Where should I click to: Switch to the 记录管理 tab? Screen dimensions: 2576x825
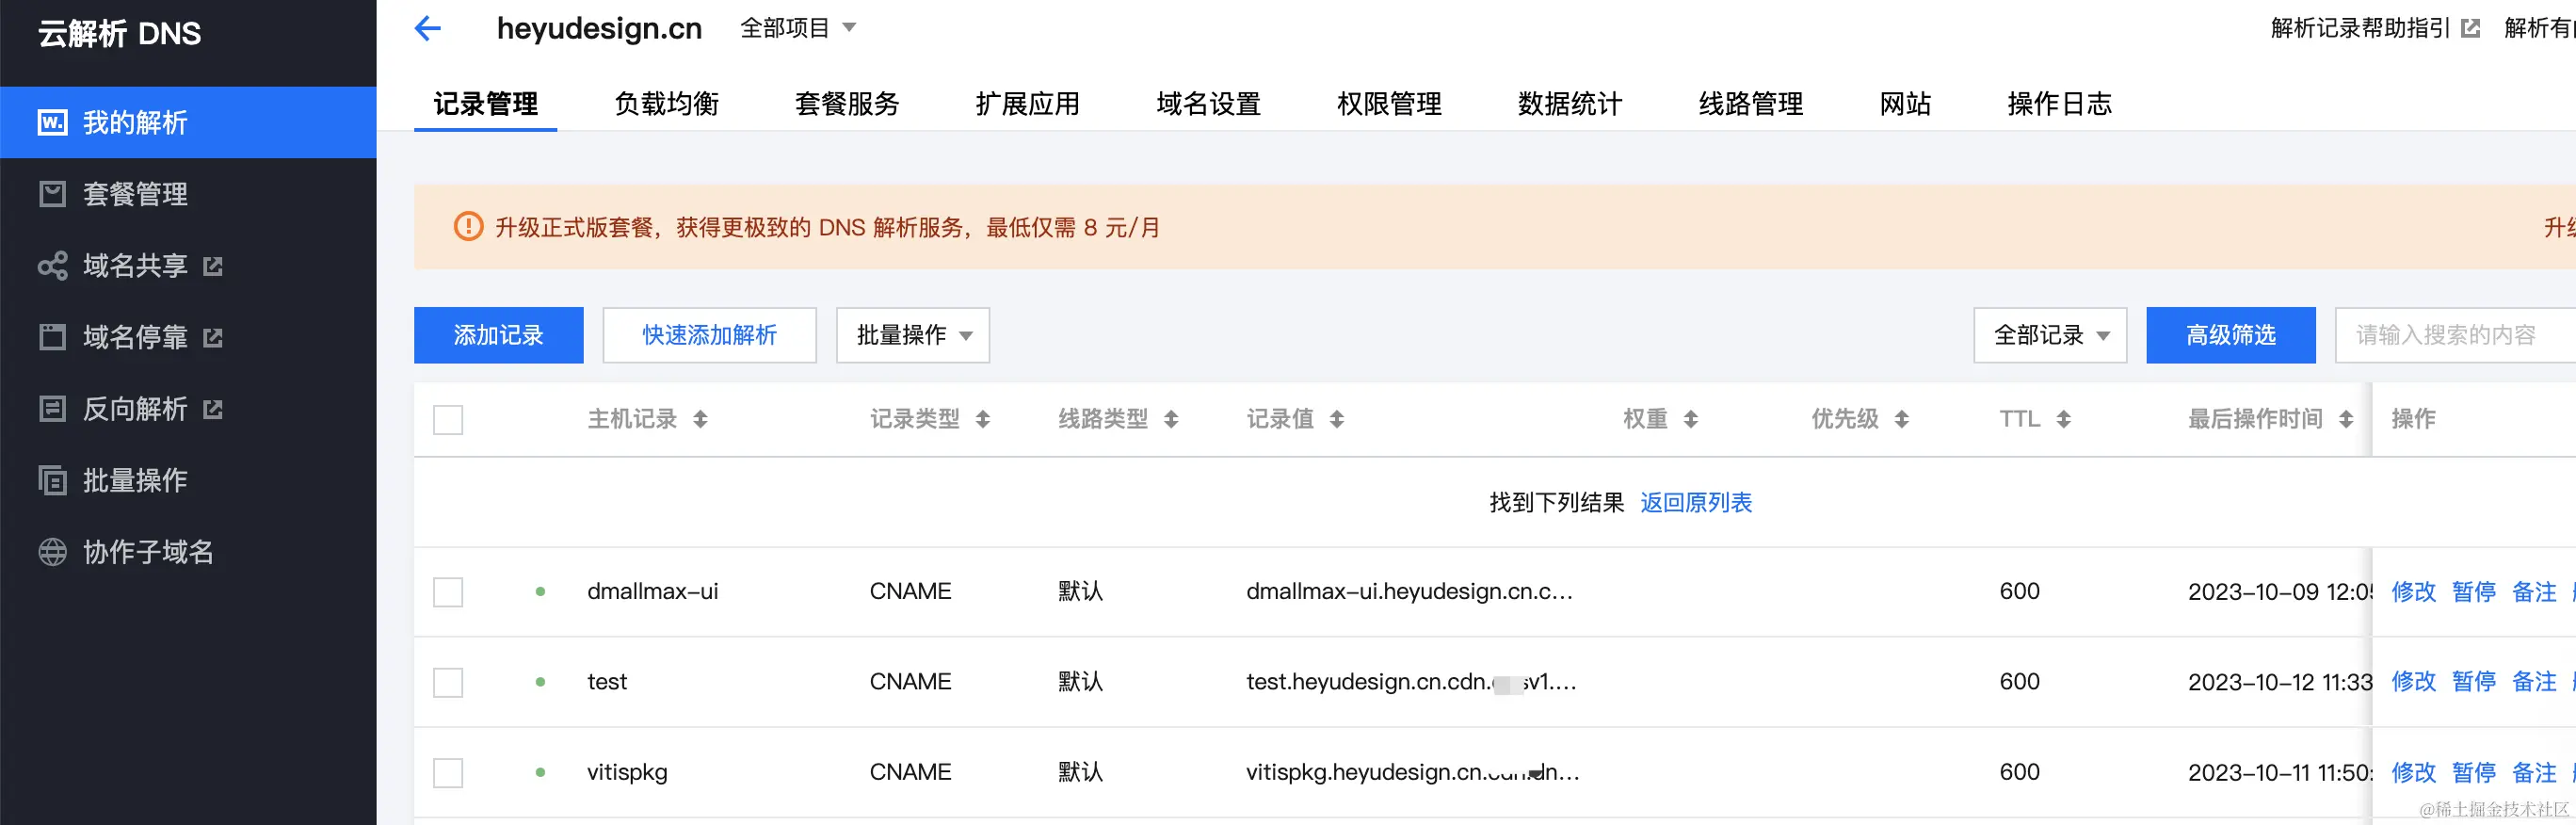[486, 104]
